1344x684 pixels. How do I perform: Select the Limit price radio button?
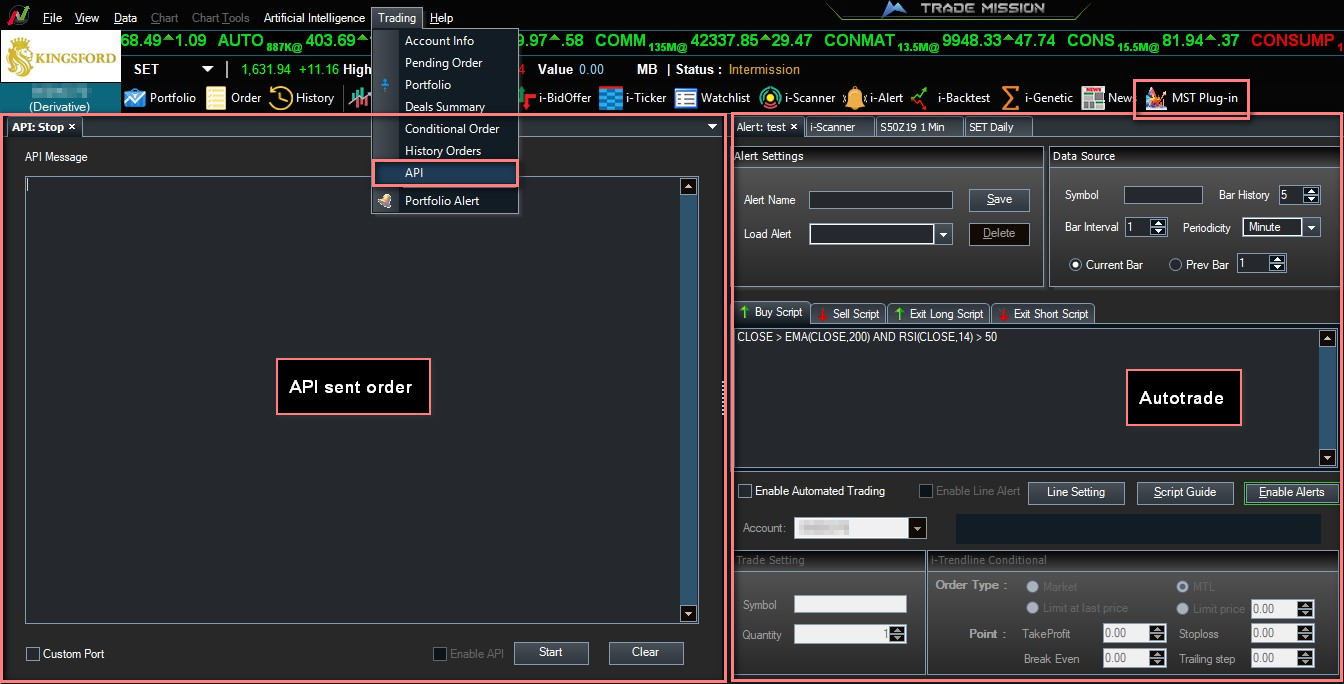(x=1183, y=608)
